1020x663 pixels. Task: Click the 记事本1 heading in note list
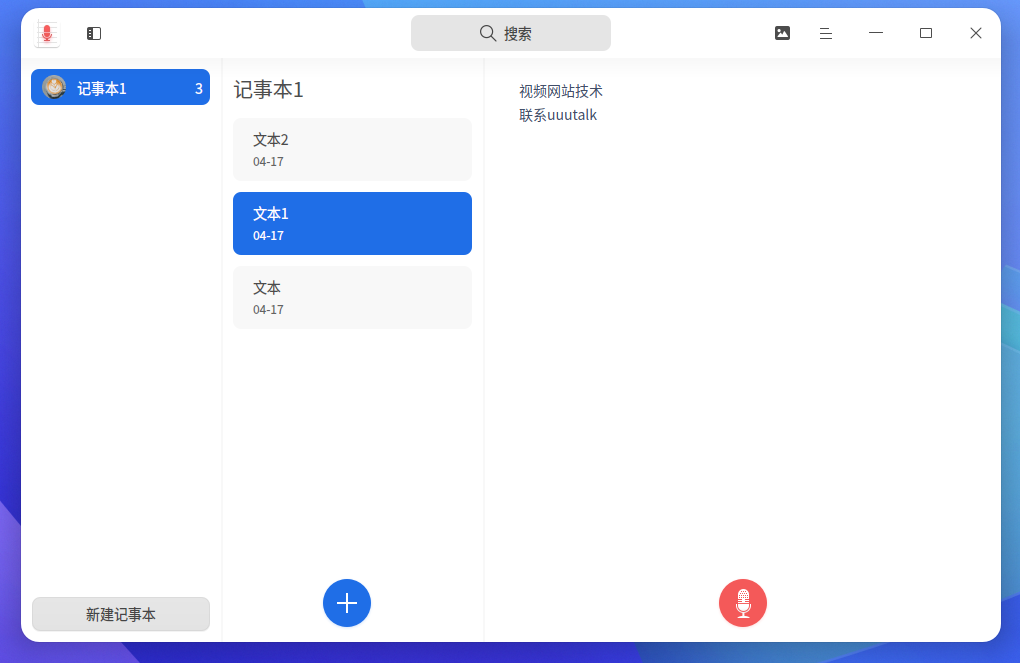[x=269, y=90]
